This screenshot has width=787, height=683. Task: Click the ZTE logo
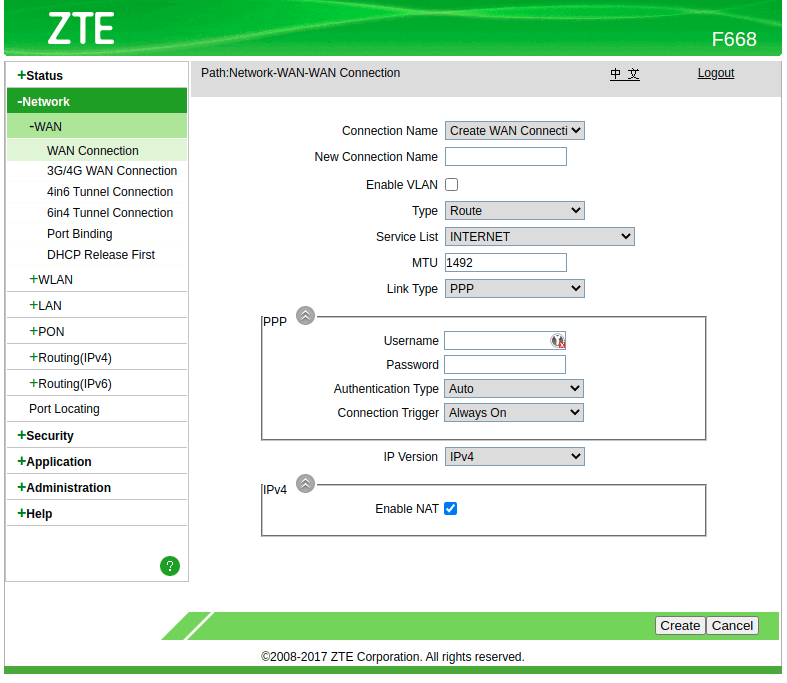81,29
